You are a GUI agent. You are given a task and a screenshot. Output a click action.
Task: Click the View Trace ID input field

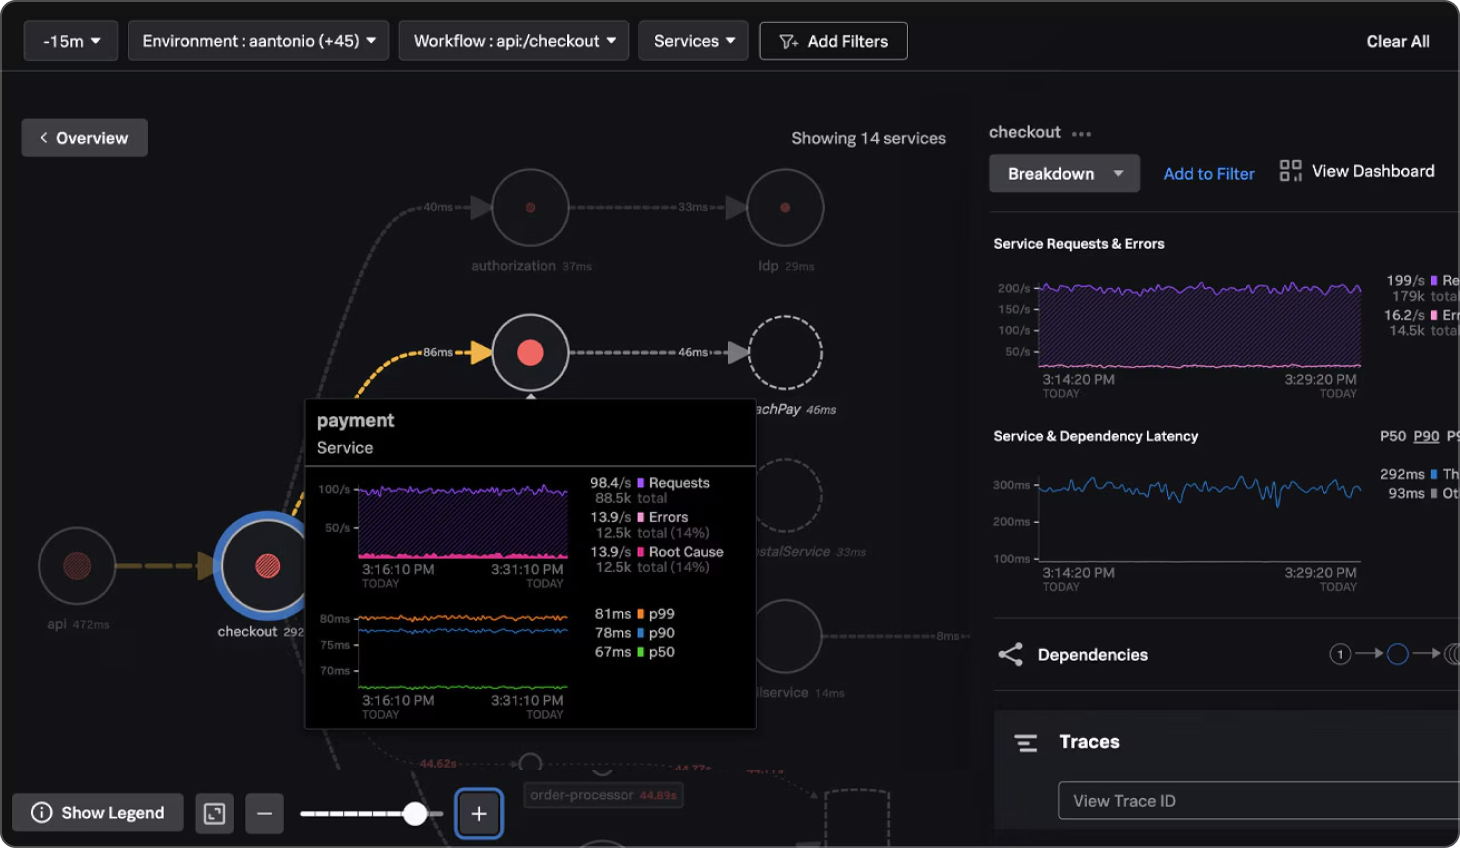coord(1259,800)
